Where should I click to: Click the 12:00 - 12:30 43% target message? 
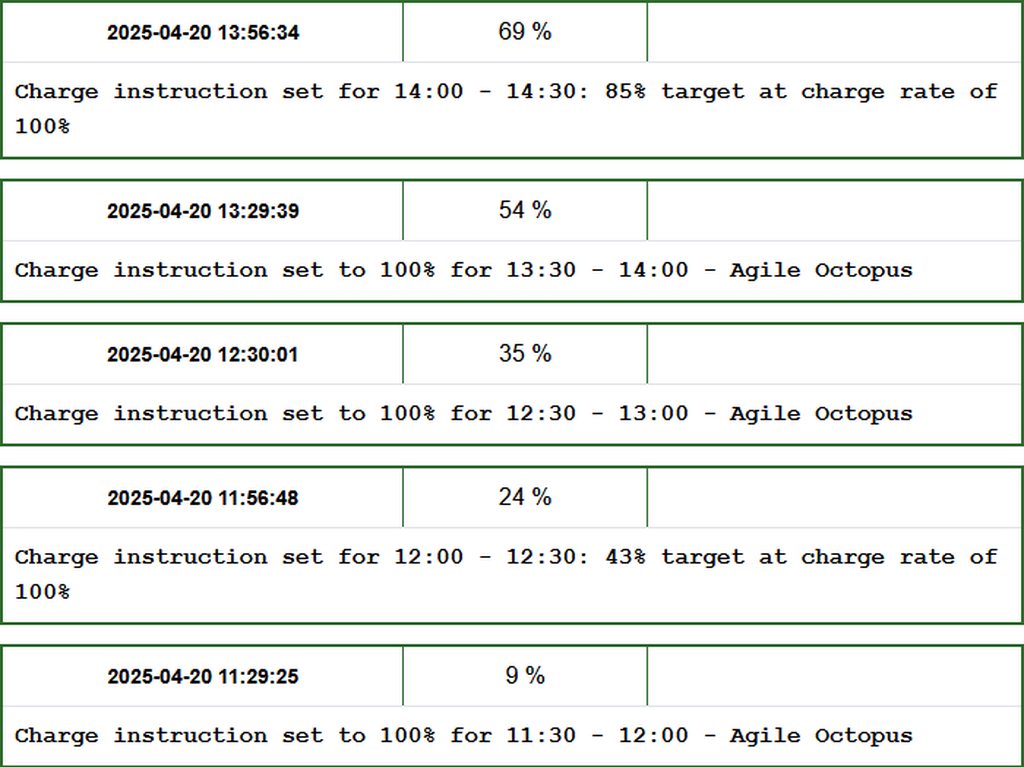tap(506, 574)
